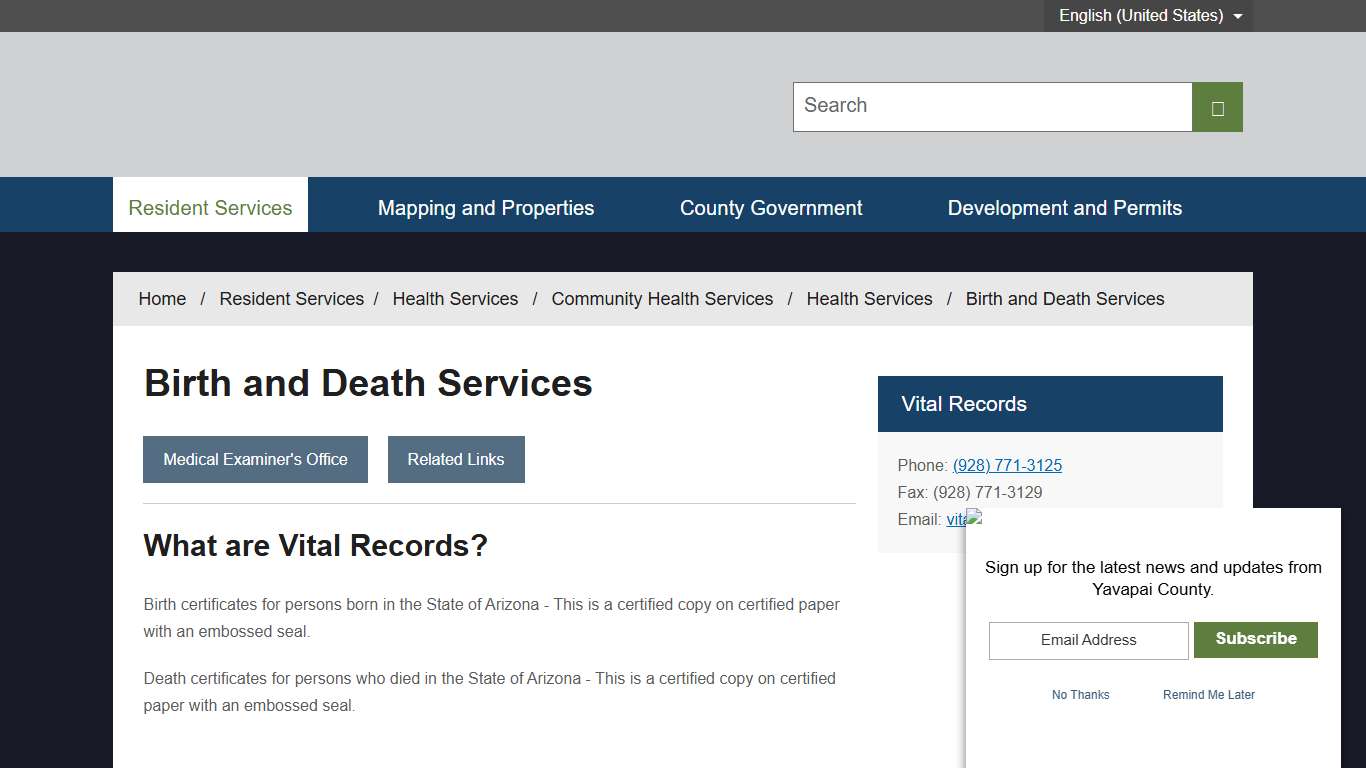Open the Resident Services navigation menu

(x=209, y=207)
